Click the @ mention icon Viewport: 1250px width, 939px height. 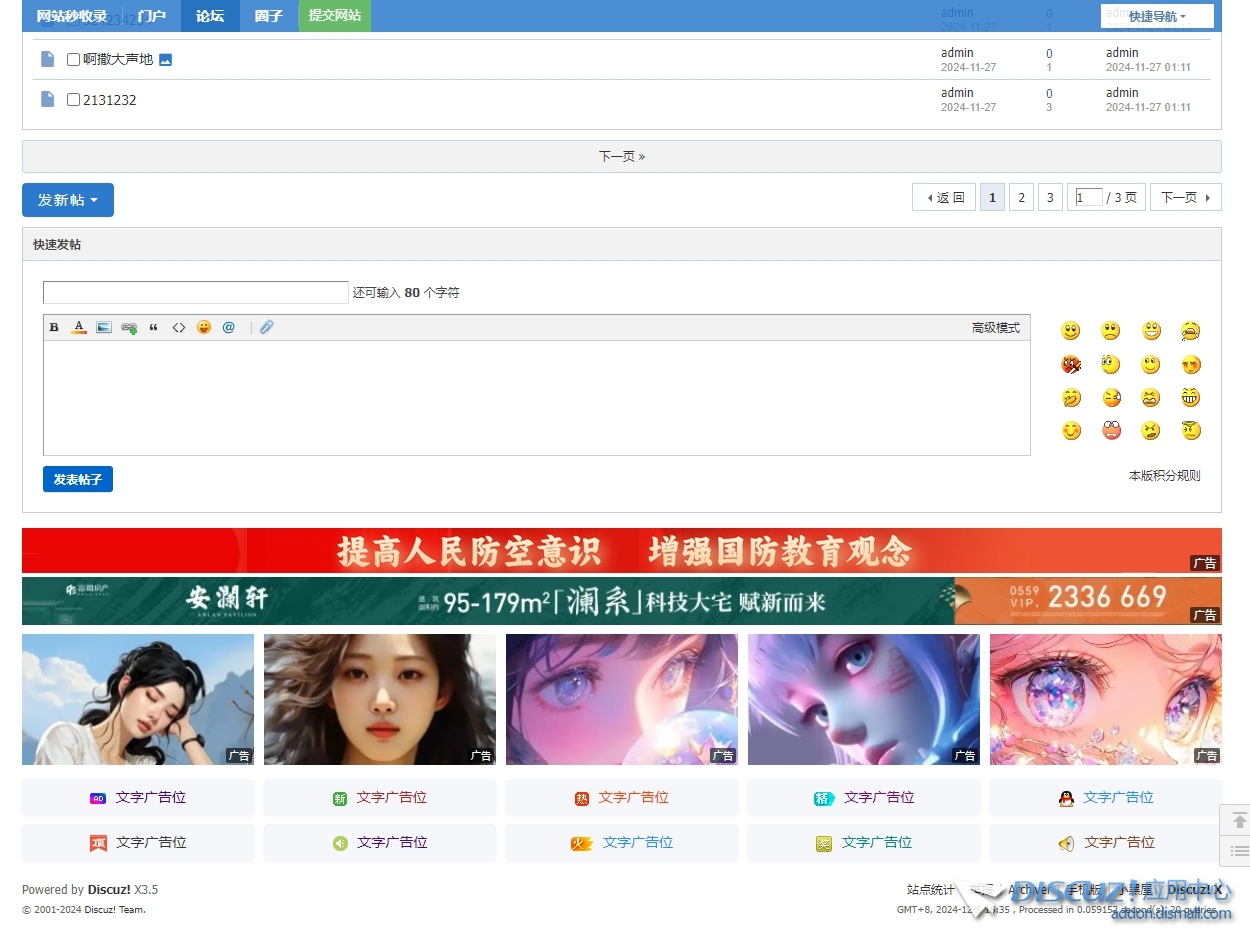[229, 328]
